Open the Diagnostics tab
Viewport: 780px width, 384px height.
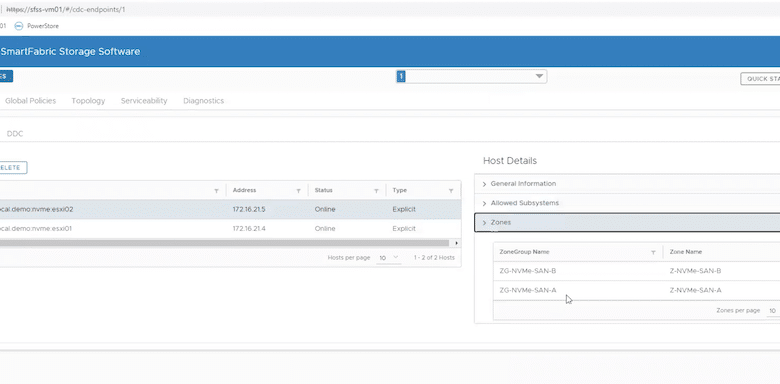point(203,100)
